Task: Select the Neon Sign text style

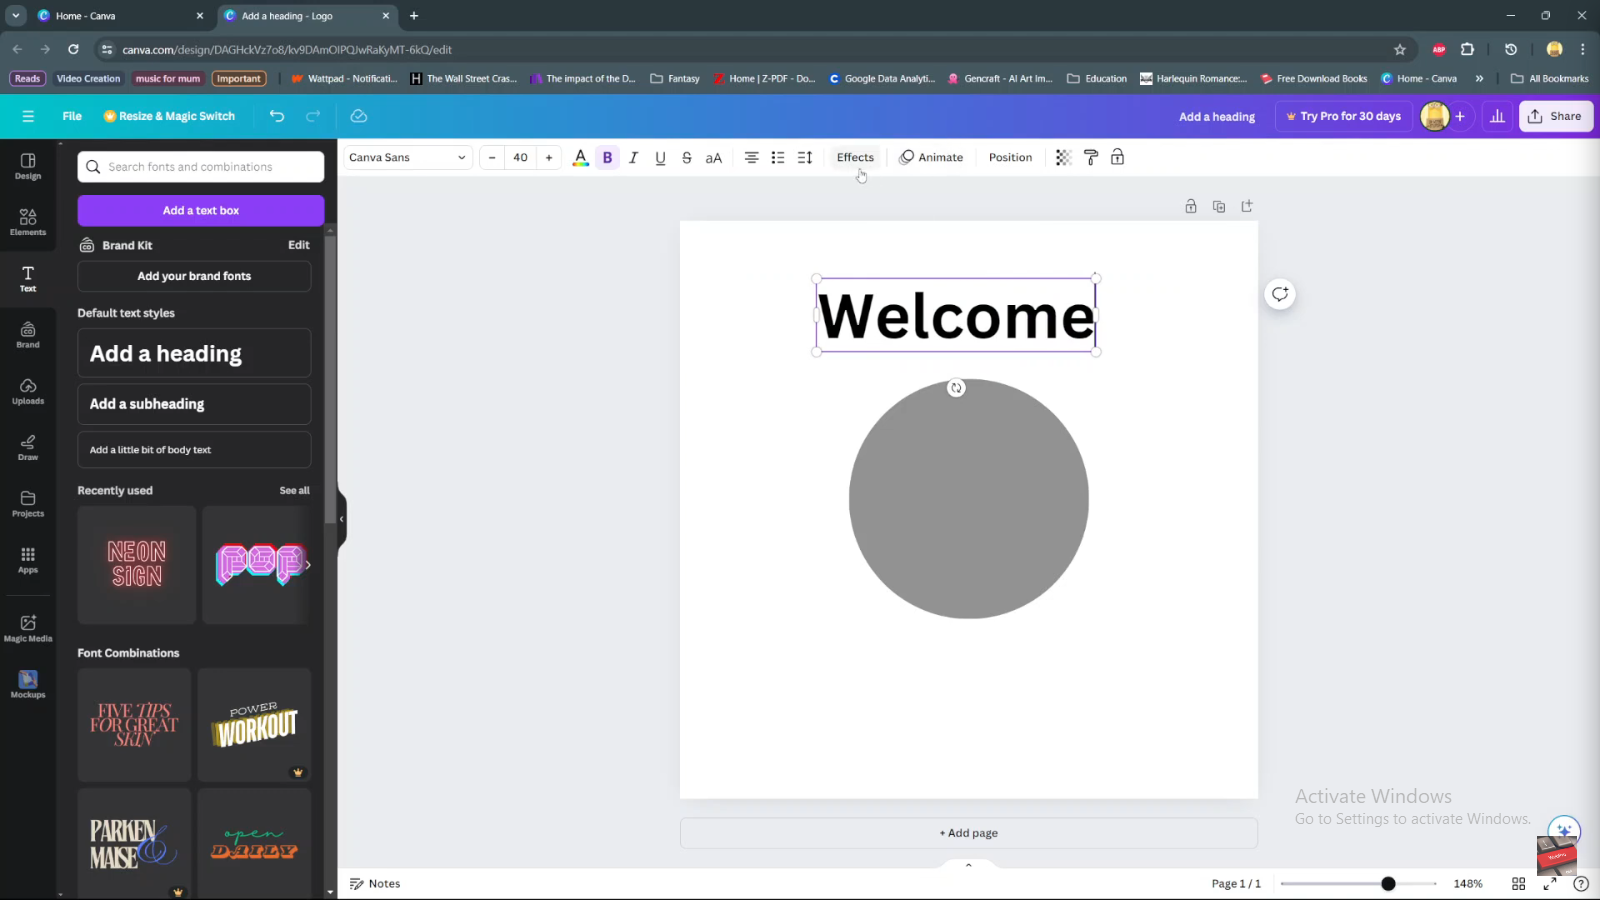Action: point(137,565)
